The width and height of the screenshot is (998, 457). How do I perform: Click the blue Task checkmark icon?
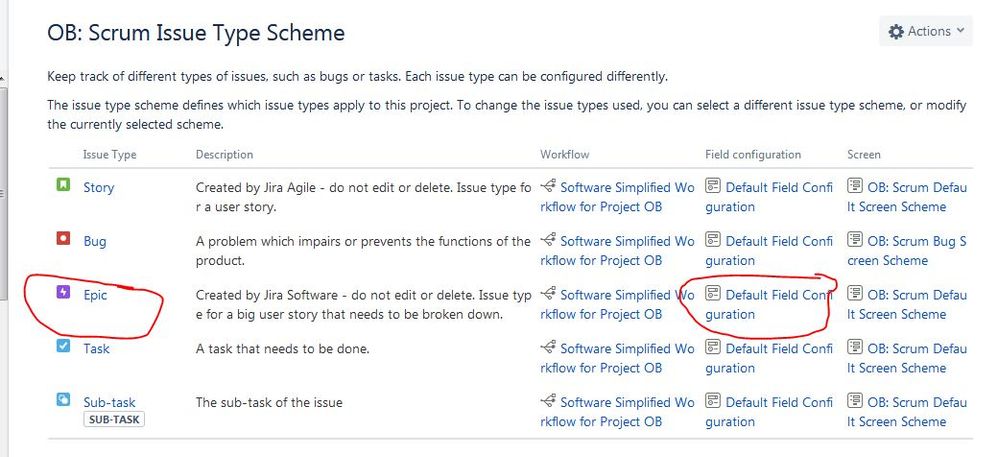pyautogui.click(x=63, y=347)
